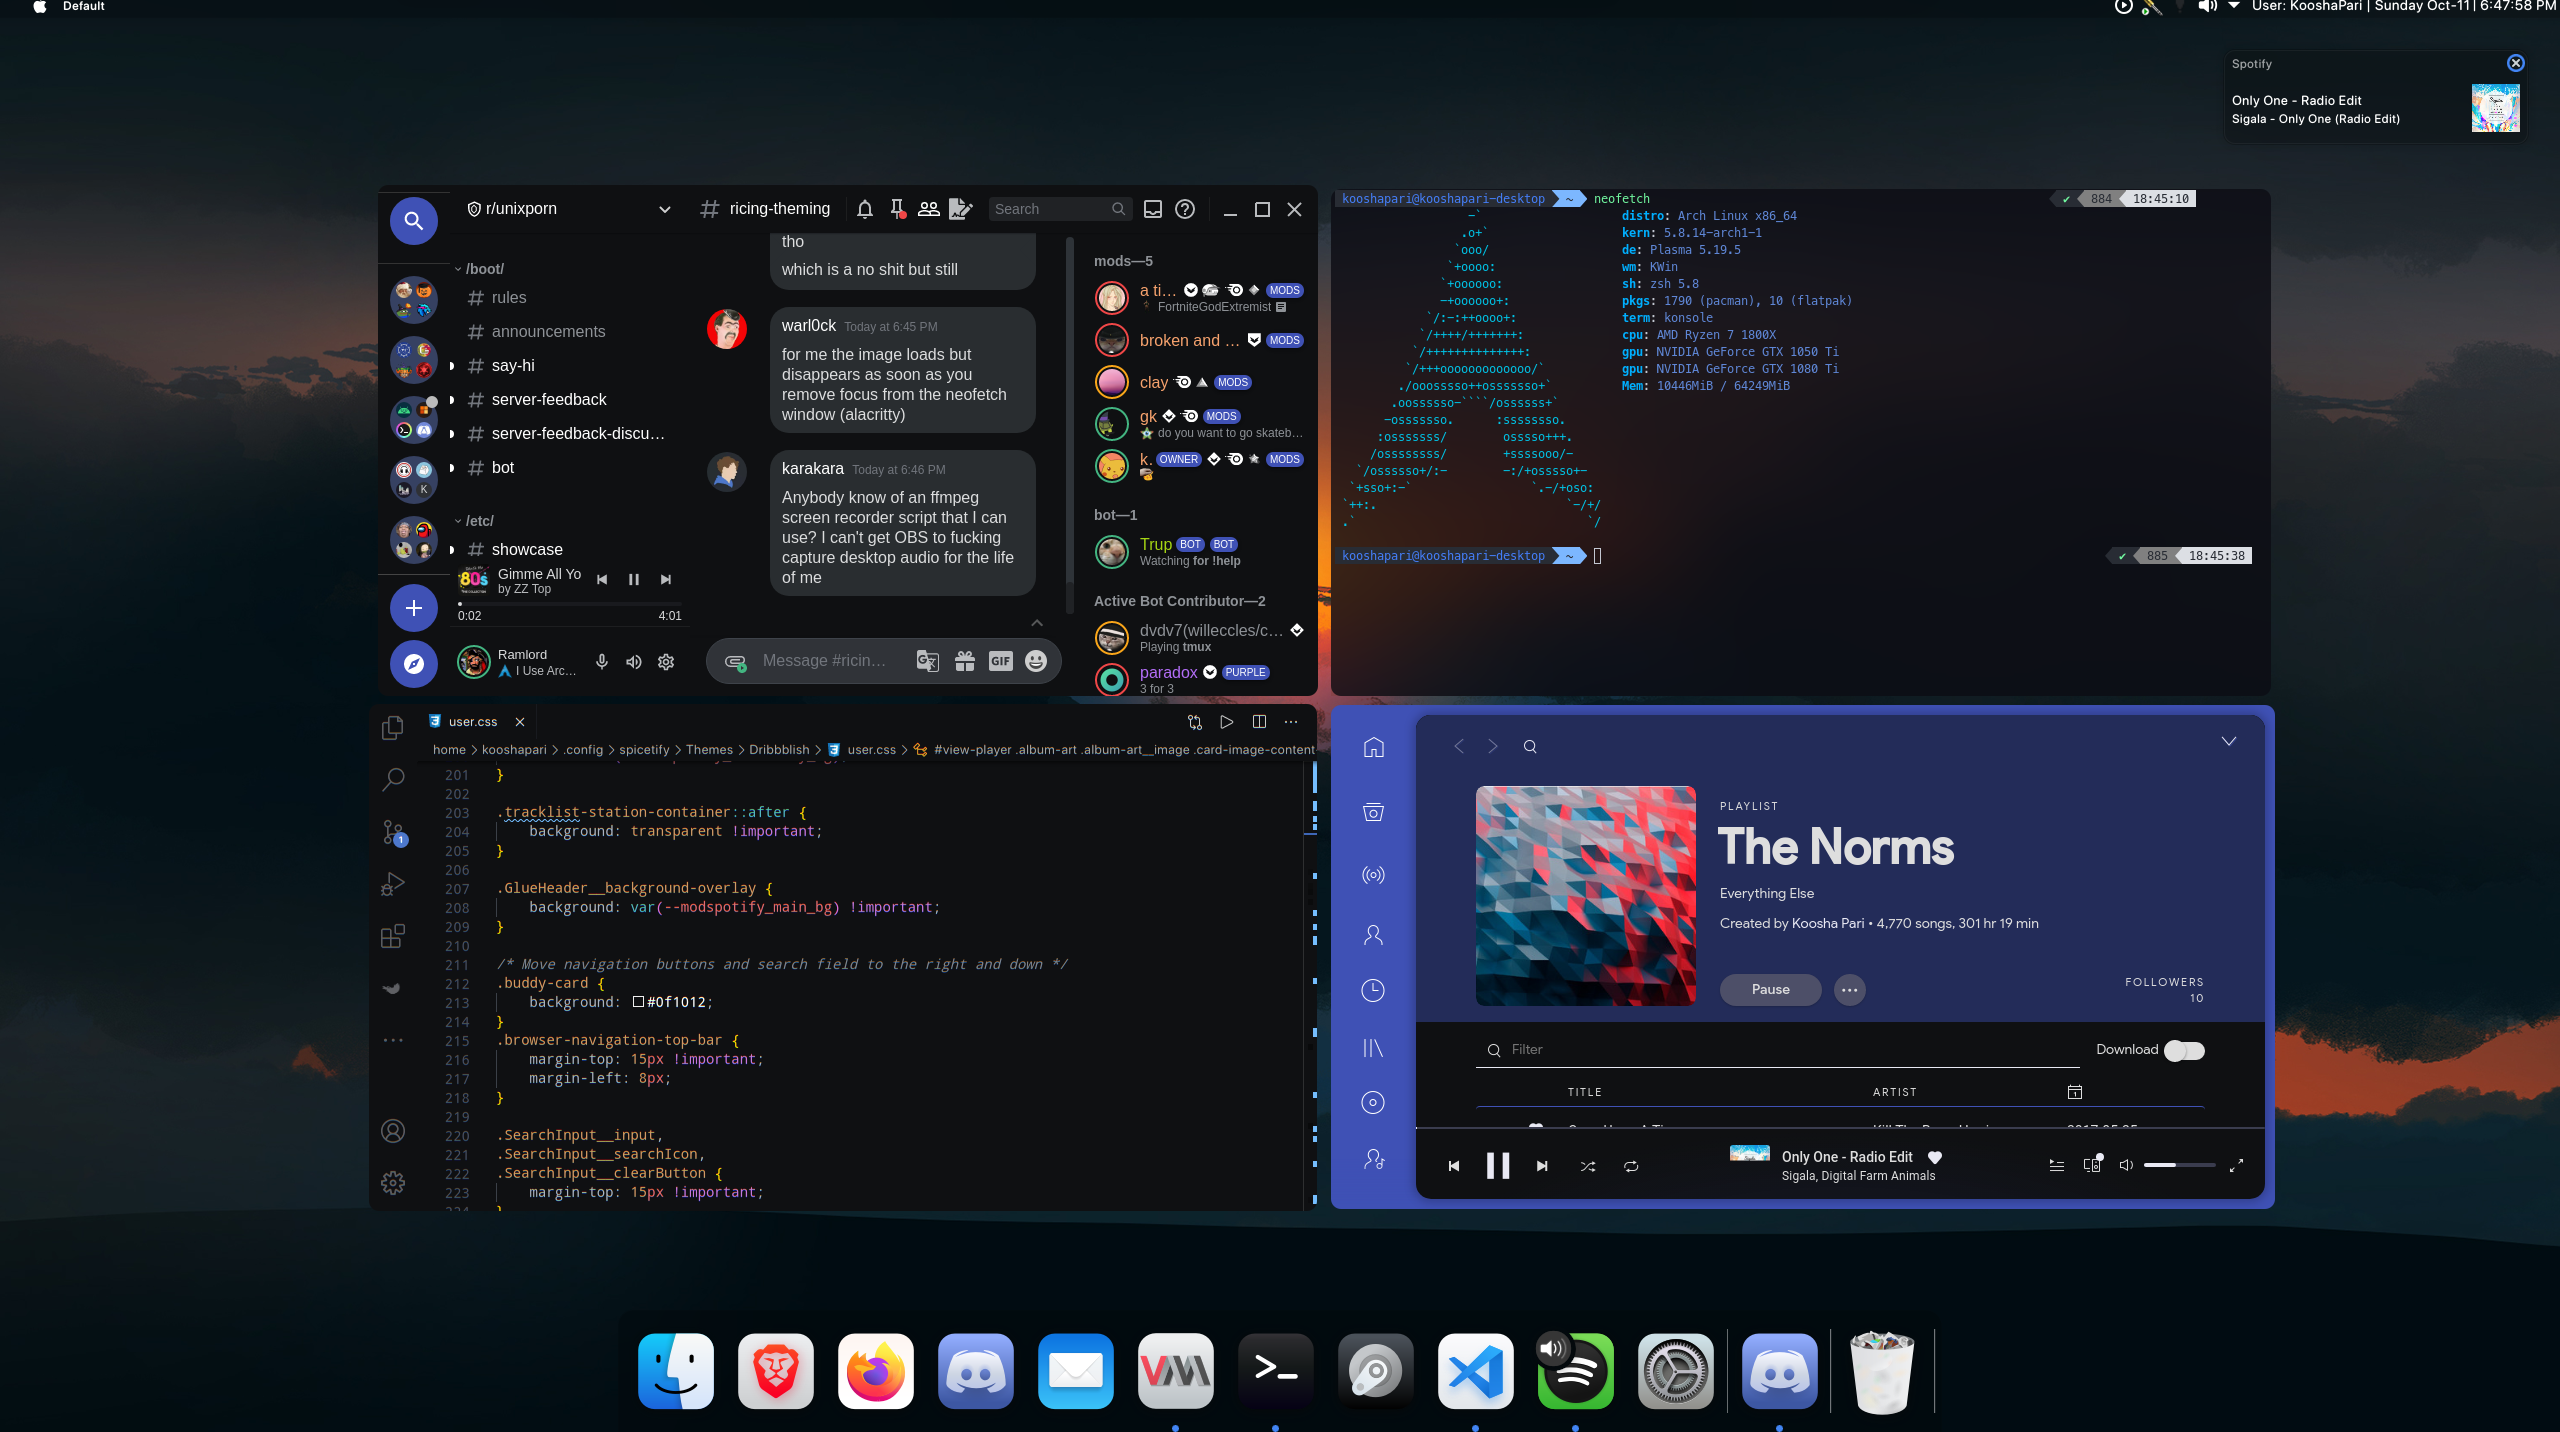The width and height of the screenshot is (2560, 1432).
Task: Open the play queue in Spotify
Action: (2056, 1165)
